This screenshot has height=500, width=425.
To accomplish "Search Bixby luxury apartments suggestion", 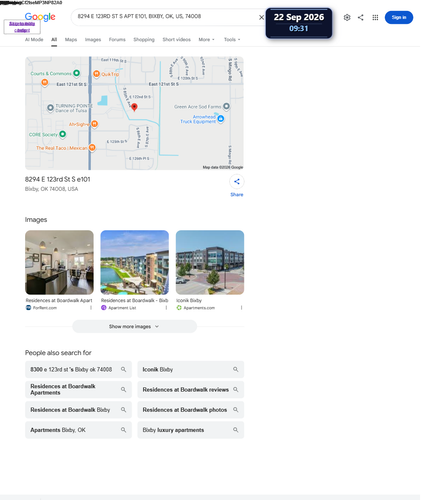I will point(191,430).
